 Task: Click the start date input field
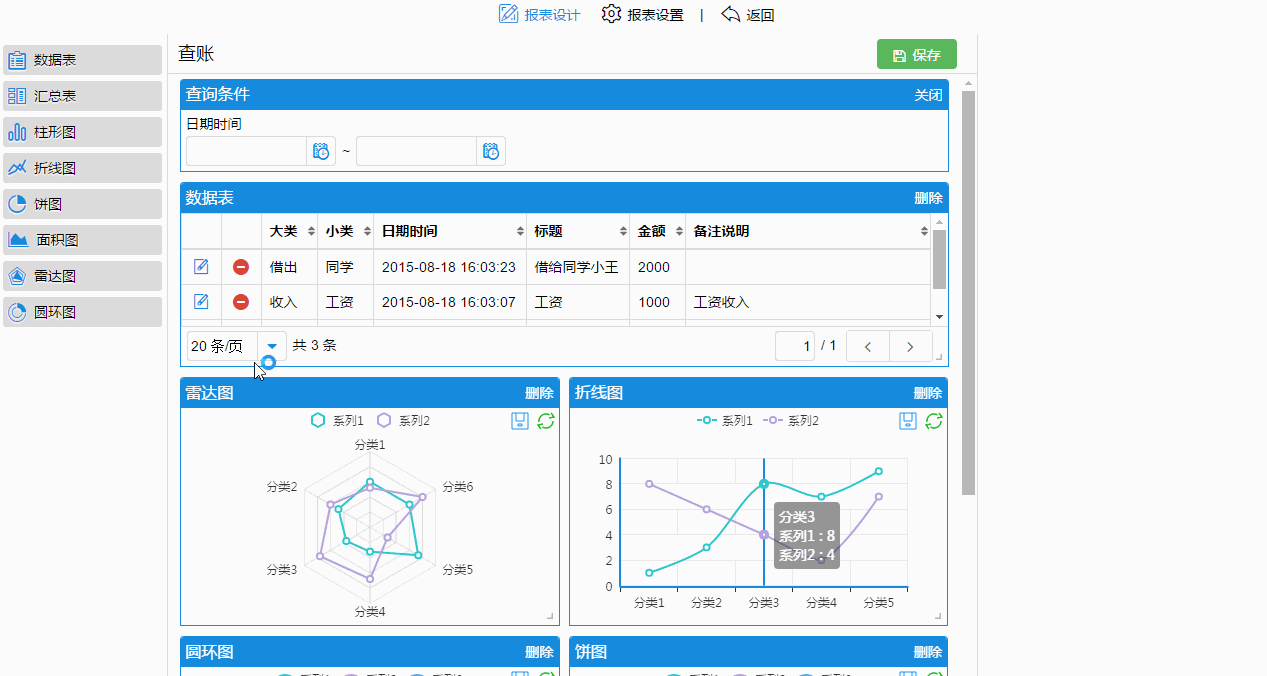click(x=246, y=151)
